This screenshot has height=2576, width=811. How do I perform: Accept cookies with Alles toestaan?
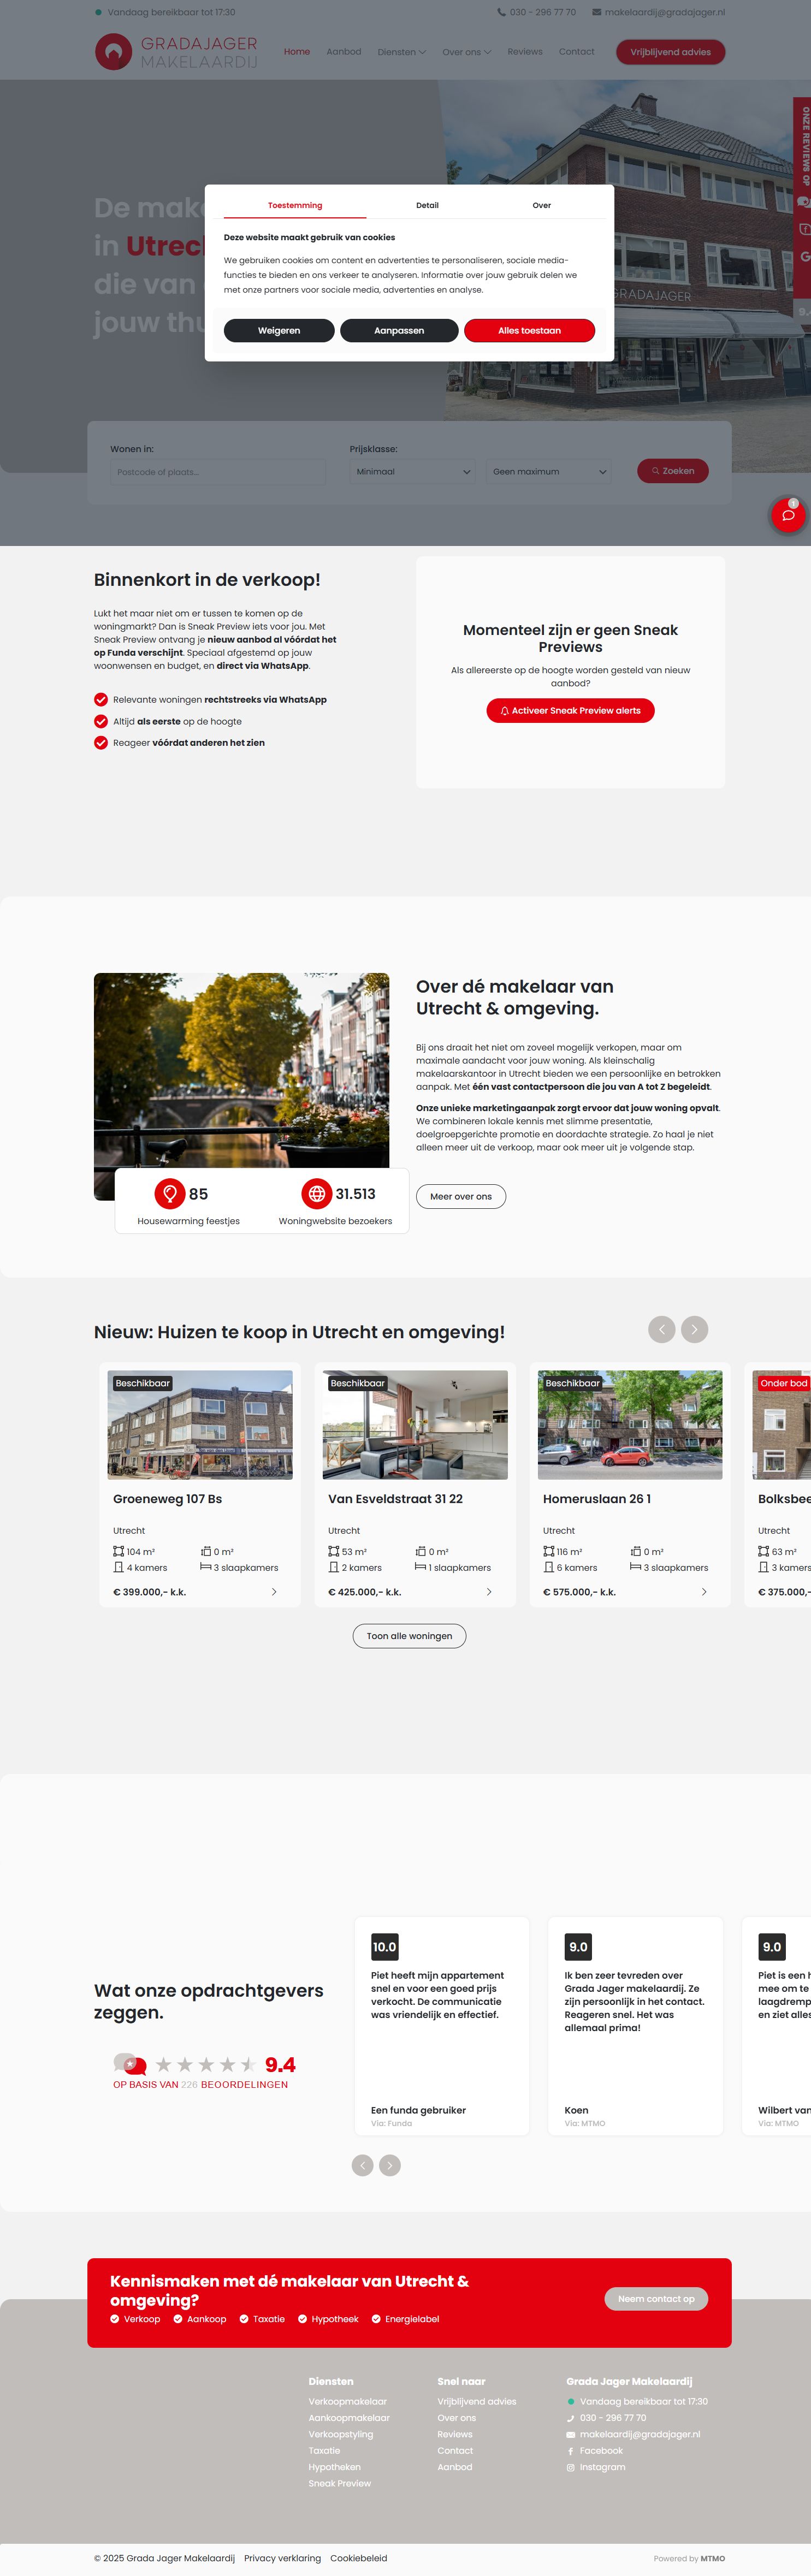click(x=529, y=330)
